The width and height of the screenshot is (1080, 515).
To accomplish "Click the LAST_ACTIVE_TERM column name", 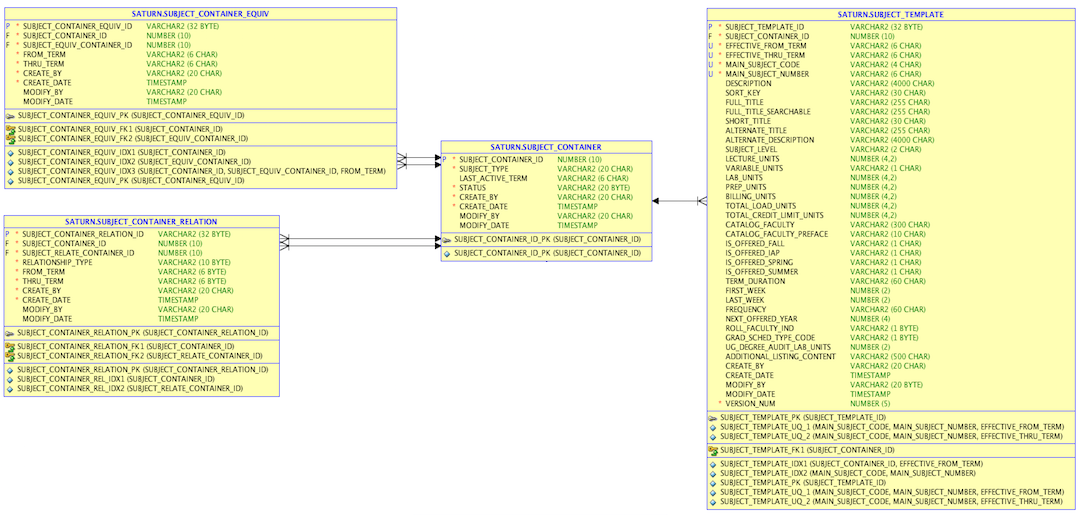I will tap(493, 178).
